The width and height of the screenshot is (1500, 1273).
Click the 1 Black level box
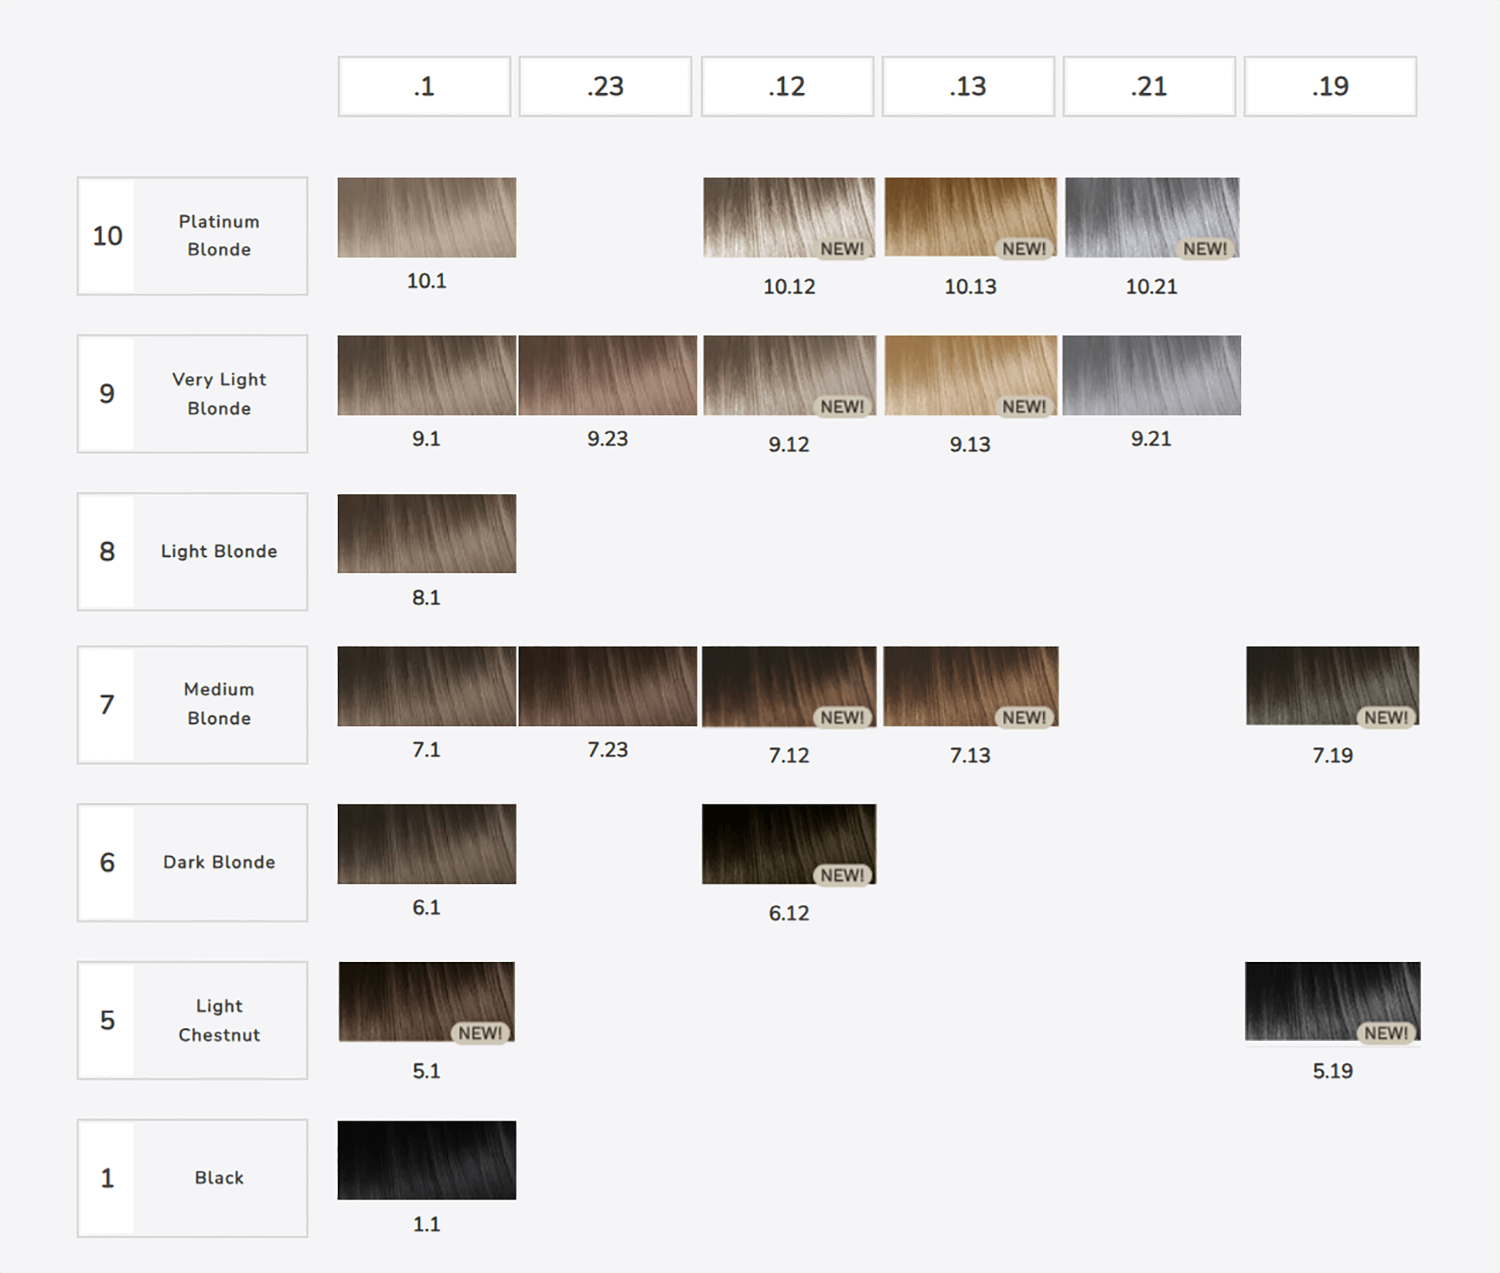192,1178
